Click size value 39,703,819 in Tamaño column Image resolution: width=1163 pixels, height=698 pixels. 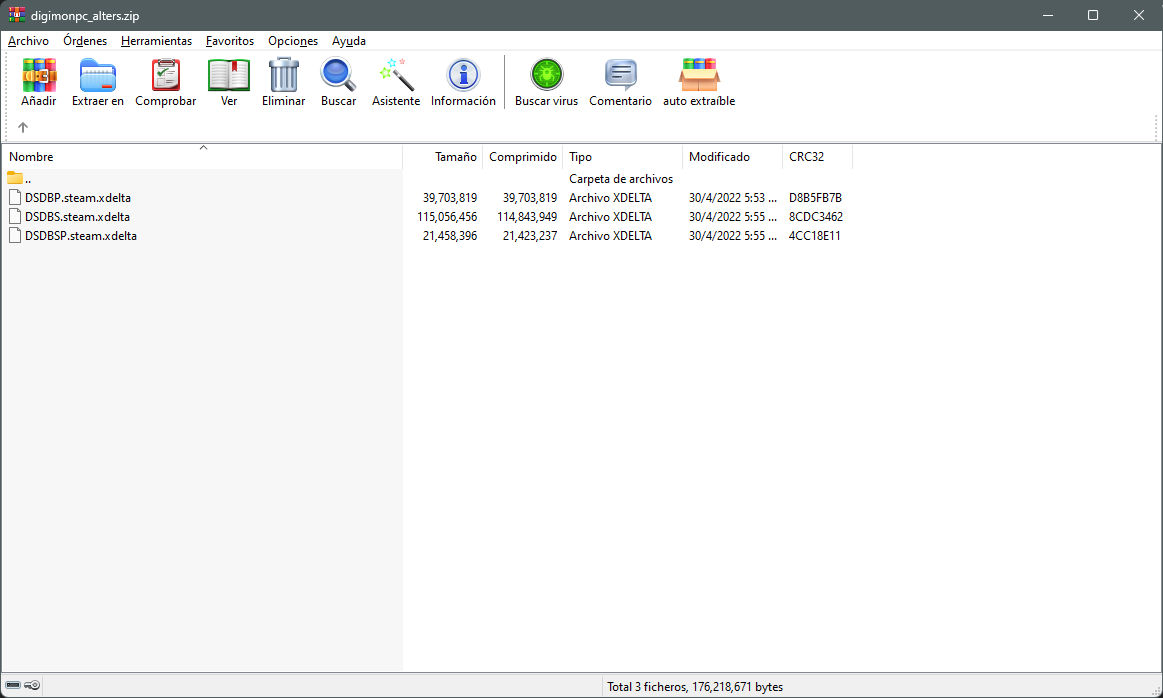click(450, 198)
